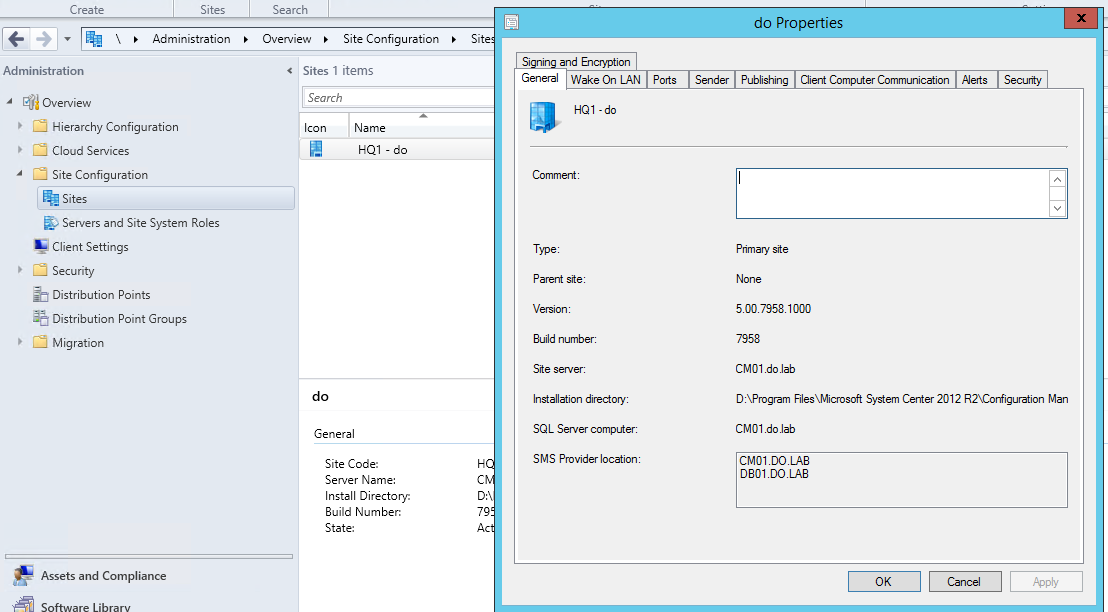This screenshot has height=612, width=1108.
Task: Collapse the Site Configuration node
Action: (20, 174)
